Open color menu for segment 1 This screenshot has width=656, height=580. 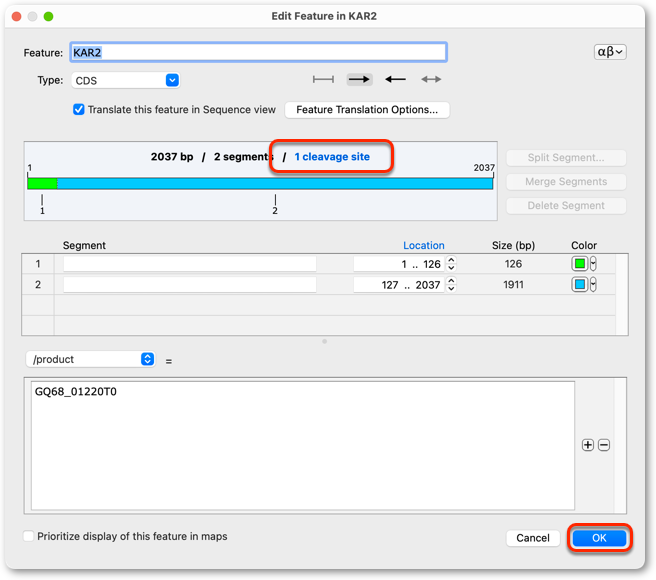(x=593, y=264)
